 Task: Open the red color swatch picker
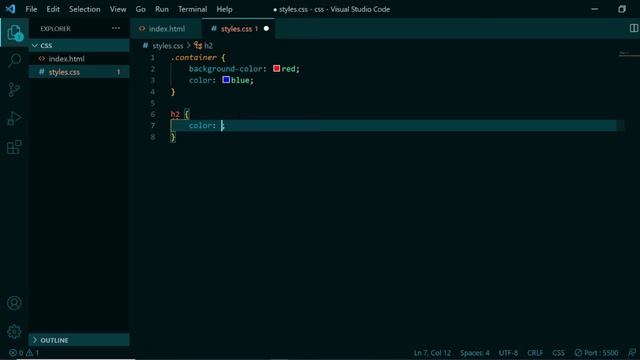click(x=276, y=68)
